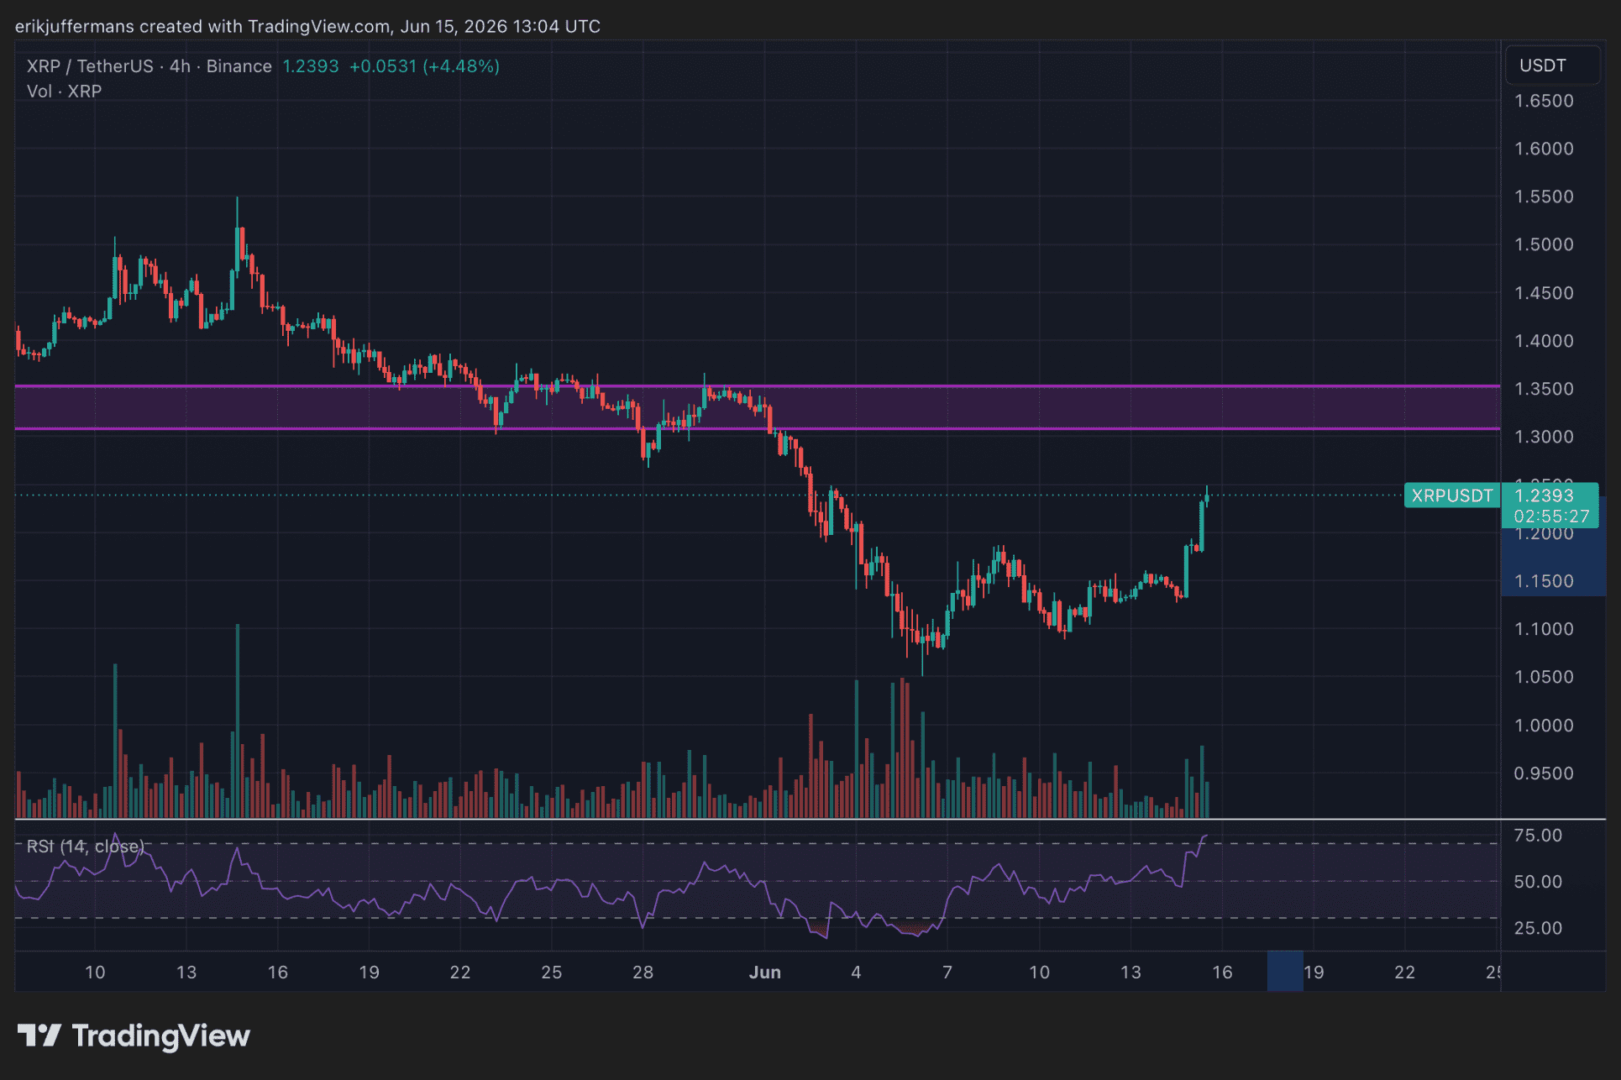Click the XRPUSDT price line label
1621x1080 pixels.
[1452, 495]
